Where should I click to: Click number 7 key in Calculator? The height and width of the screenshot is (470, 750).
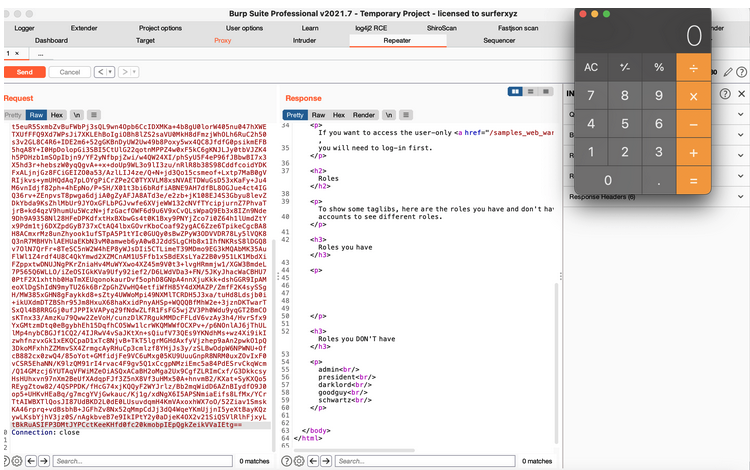591,96
